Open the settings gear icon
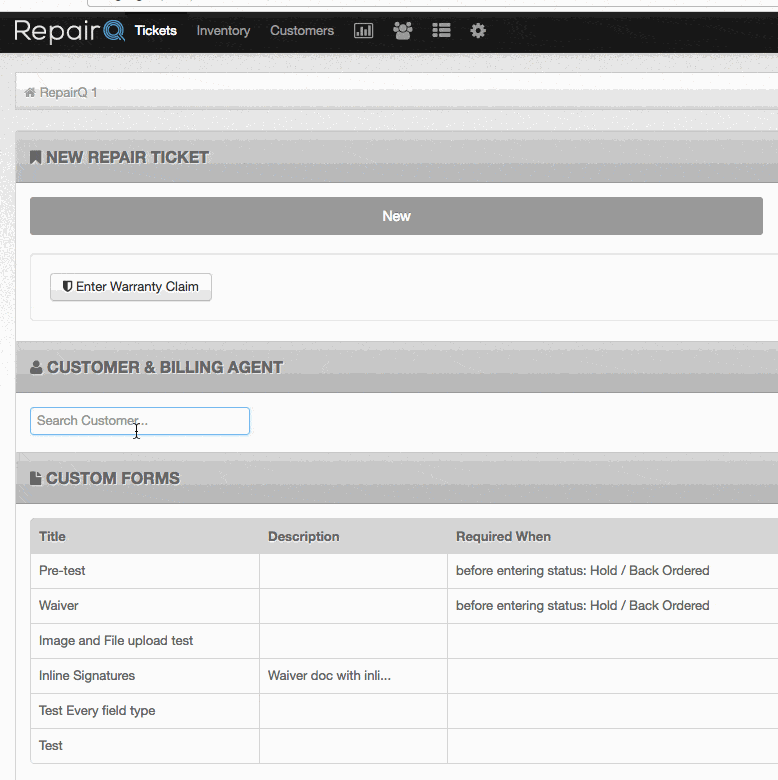The image size is (778, 780). 478,31
